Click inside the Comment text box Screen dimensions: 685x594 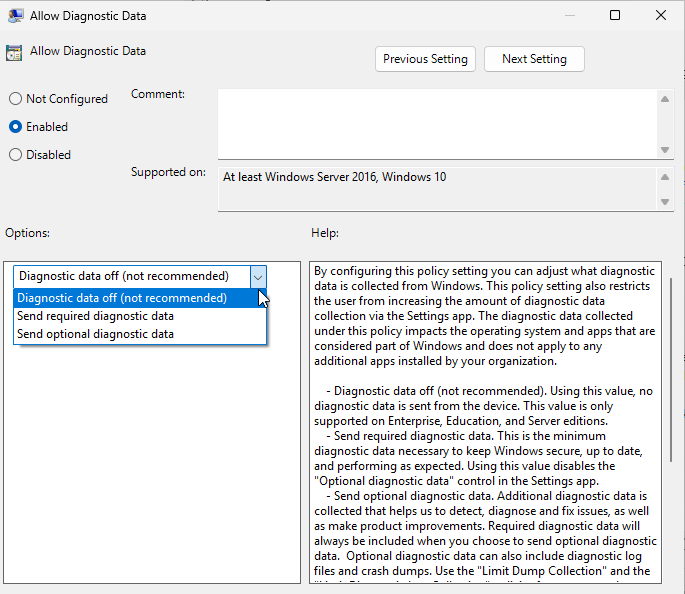(438, 124)
